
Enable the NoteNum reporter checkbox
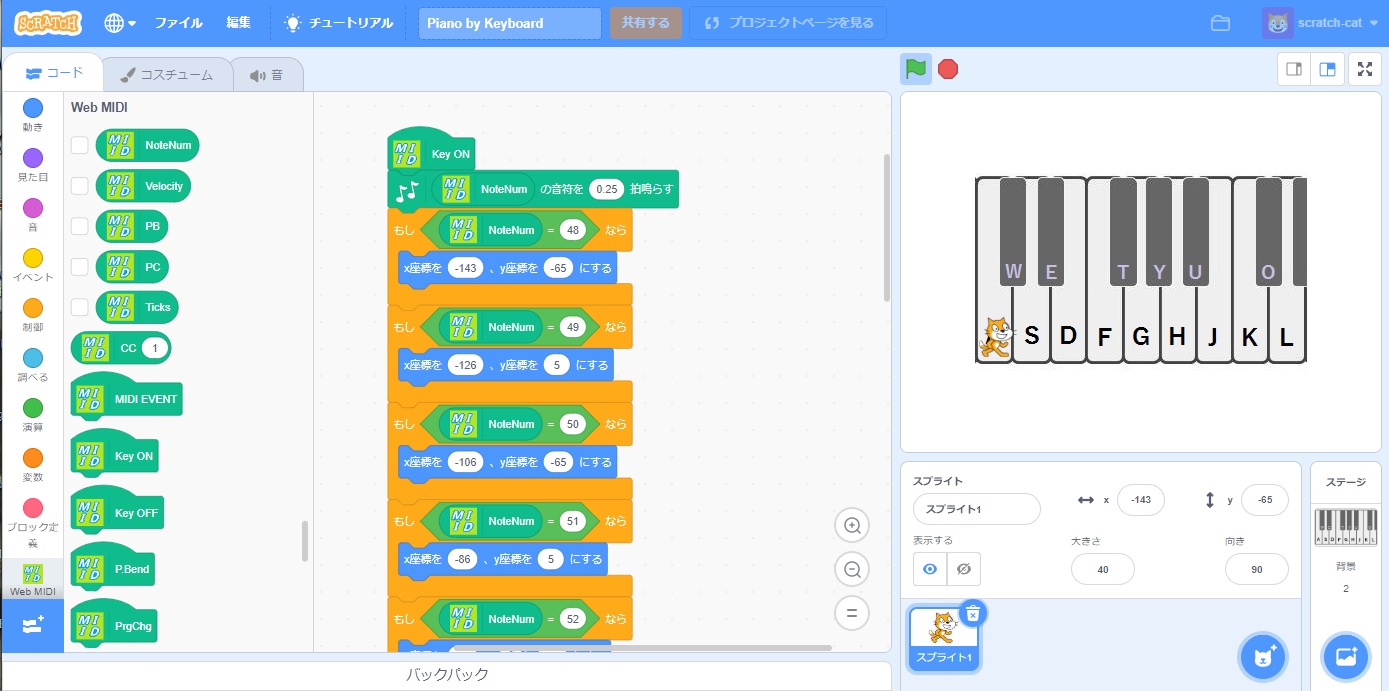(80, 146)
